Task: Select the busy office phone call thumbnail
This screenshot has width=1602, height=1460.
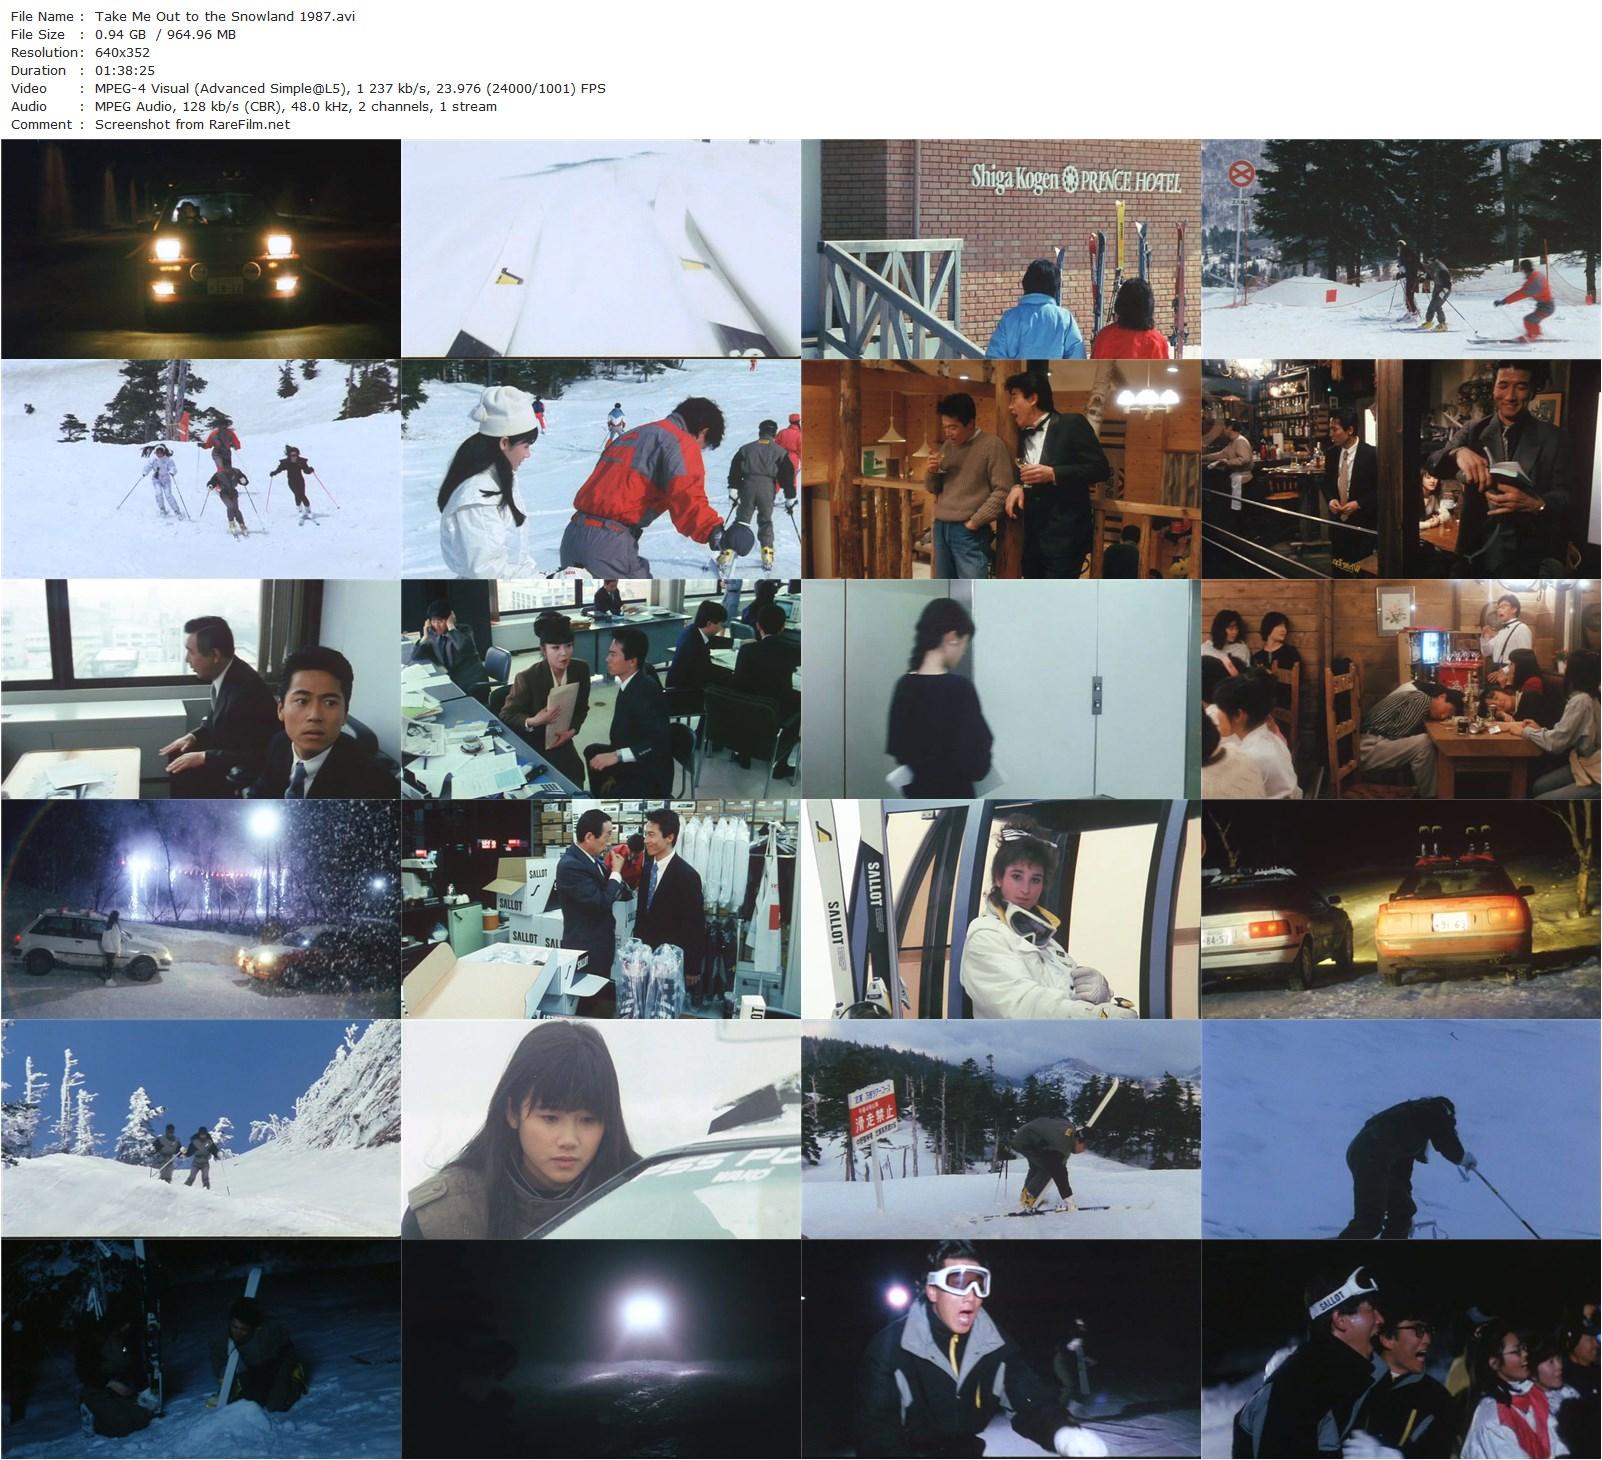Action: coord(600,690)
